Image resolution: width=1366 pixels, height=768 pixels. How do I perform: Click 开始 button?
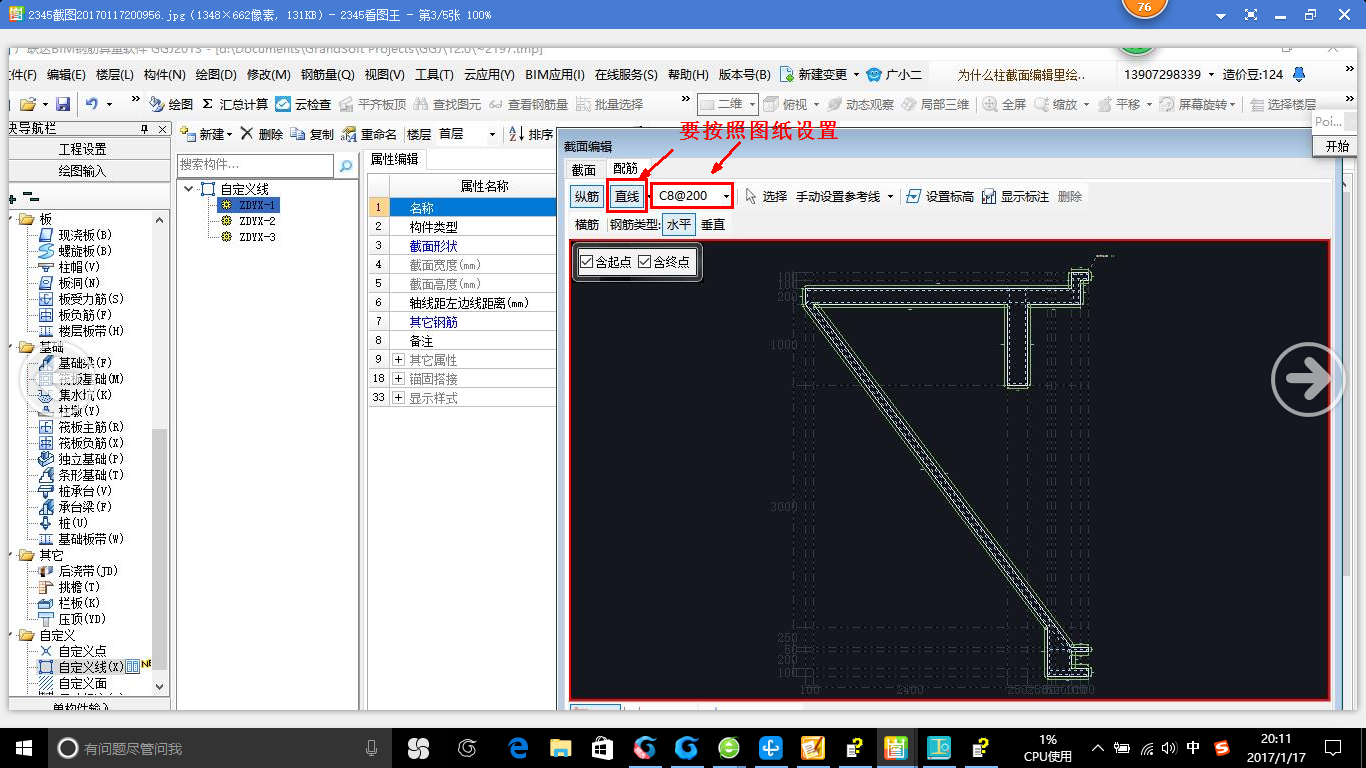coord(1337,146)
